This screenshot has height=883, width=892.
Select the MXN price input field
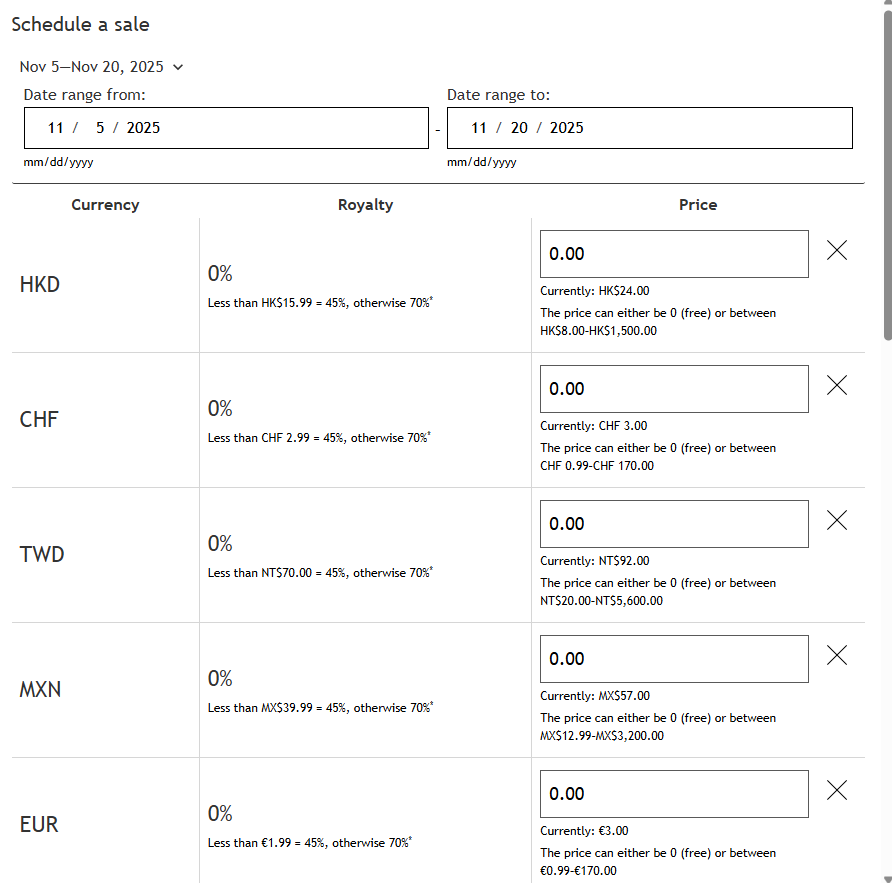point(674,659)
